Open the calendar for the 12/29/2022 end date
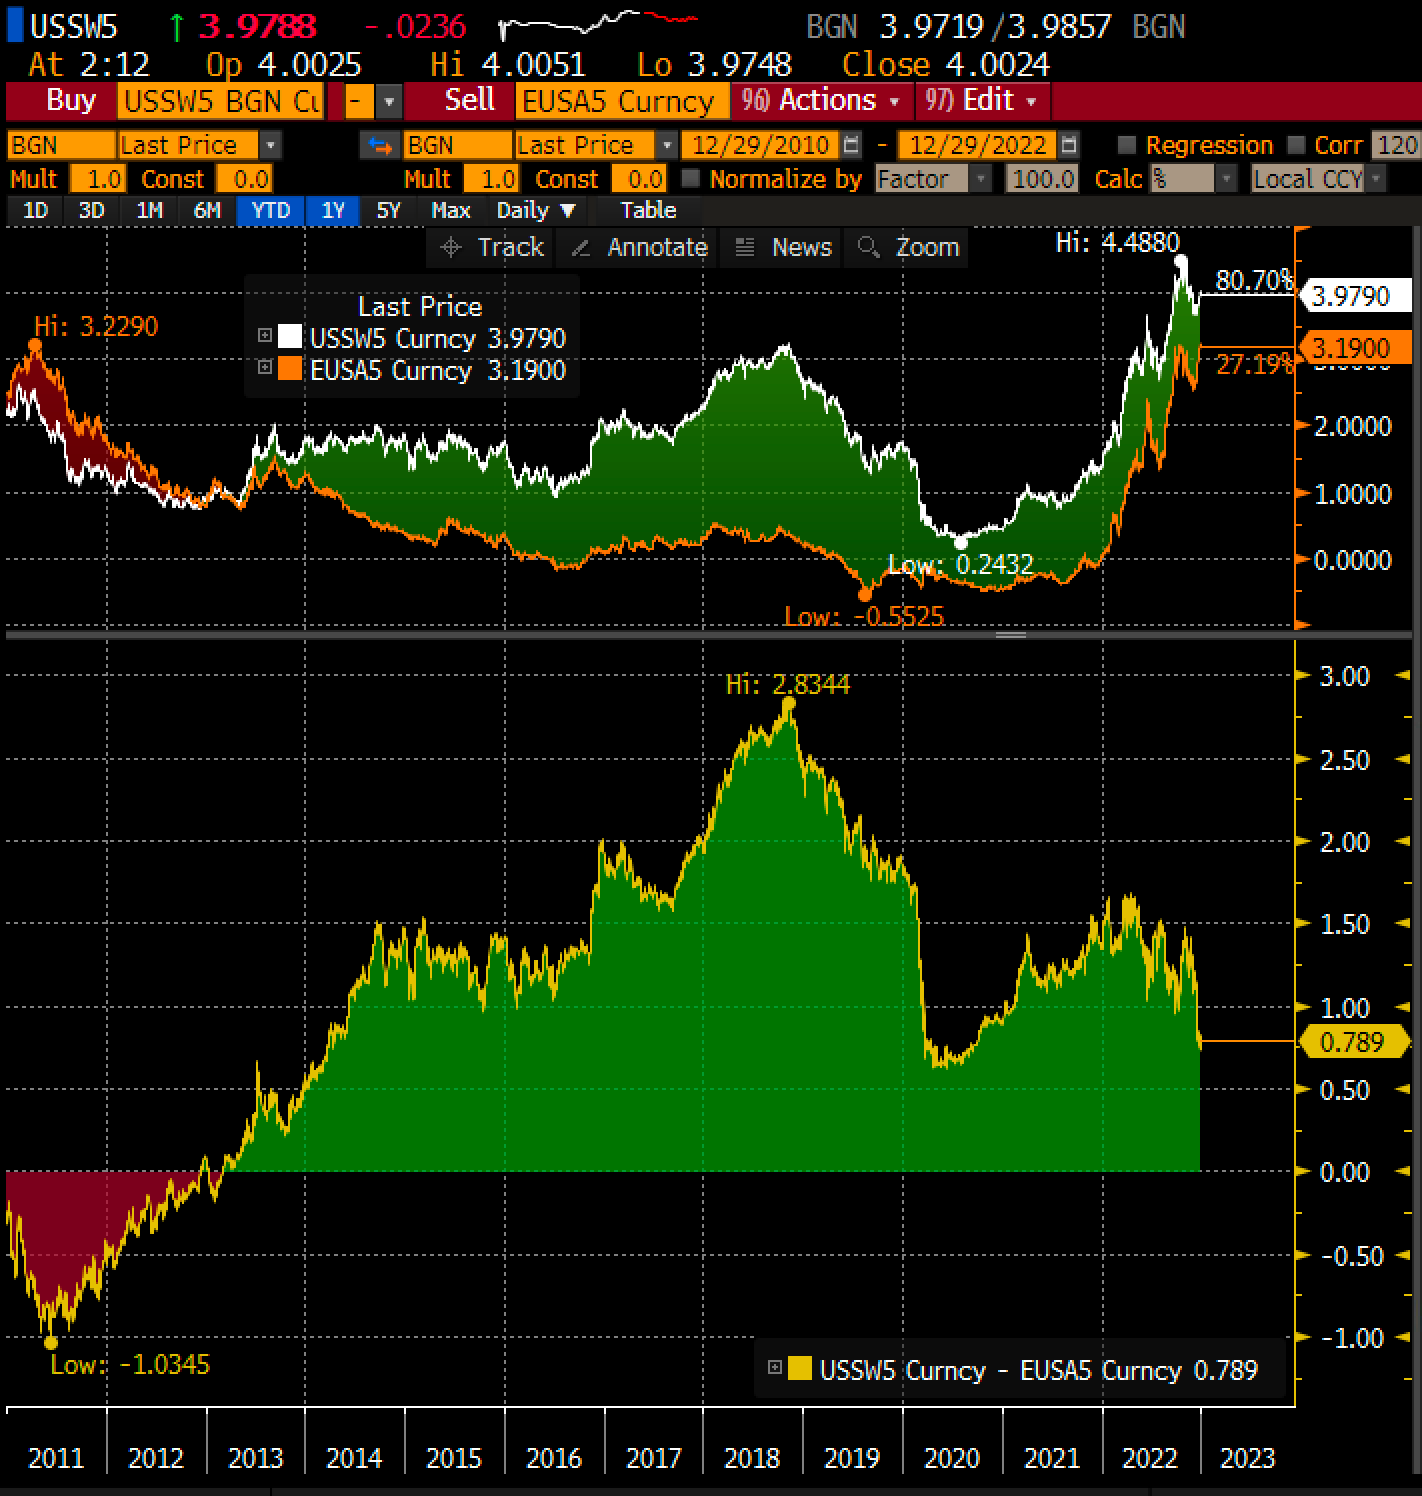 (1069, 145)
